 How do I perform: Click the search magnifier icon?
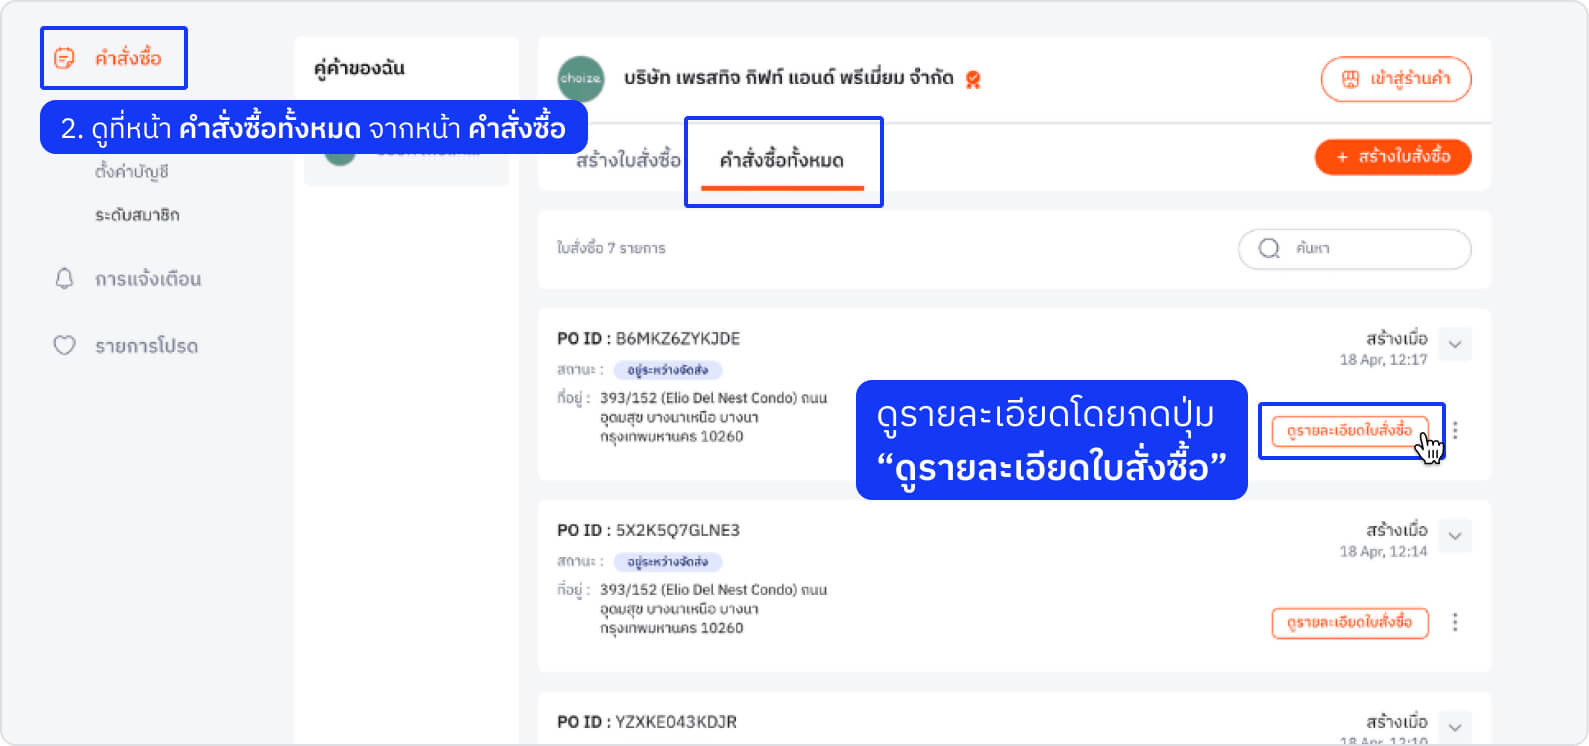(x=1269, y=249)
